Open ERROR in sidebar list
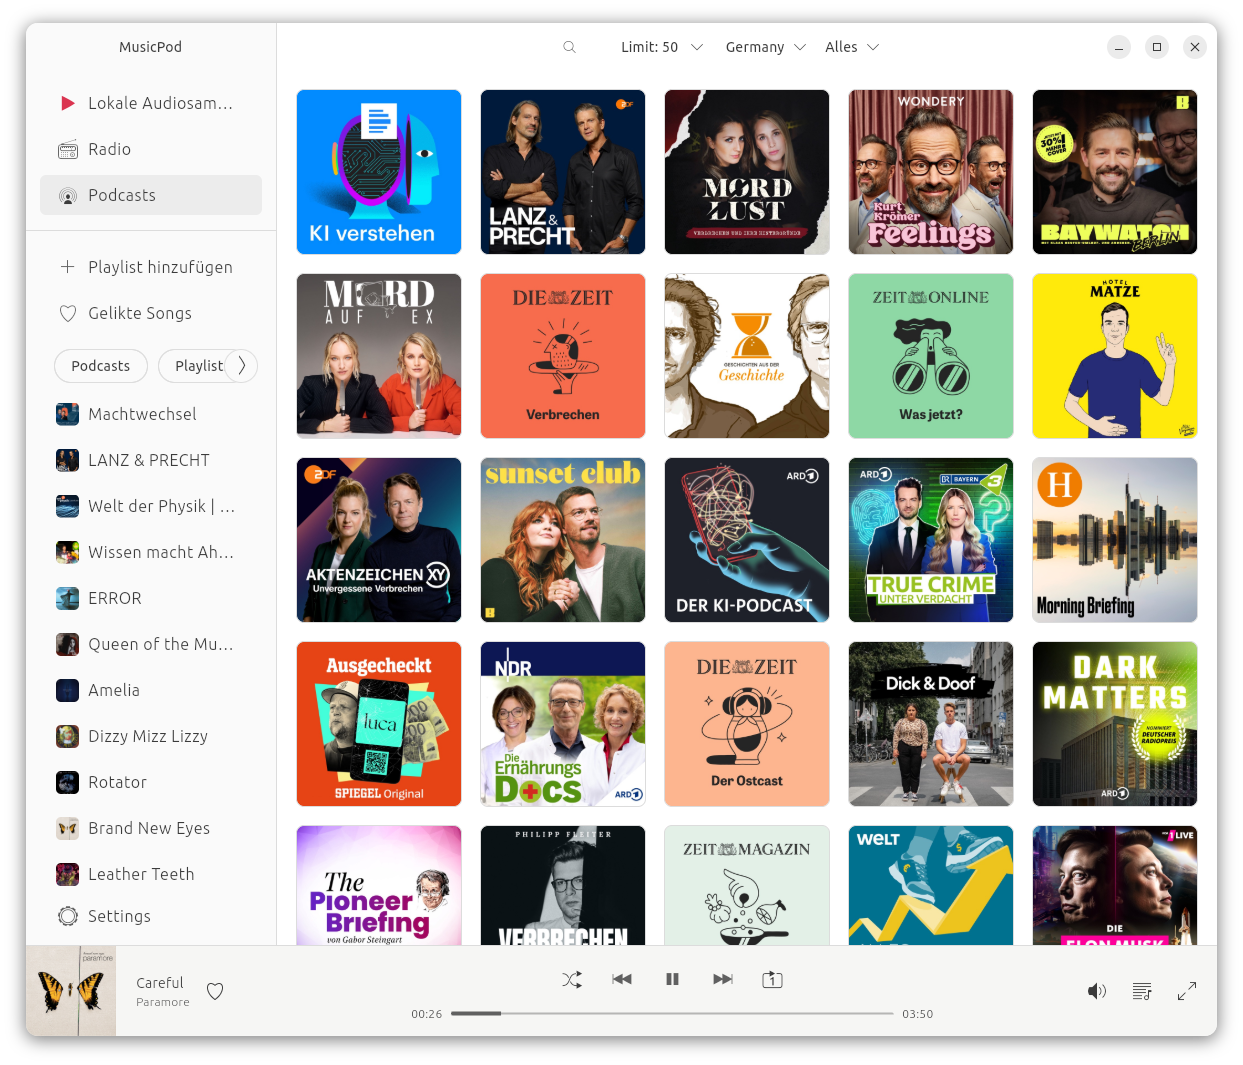Viewport: 1243px width, 1065px height. [151, 598]
